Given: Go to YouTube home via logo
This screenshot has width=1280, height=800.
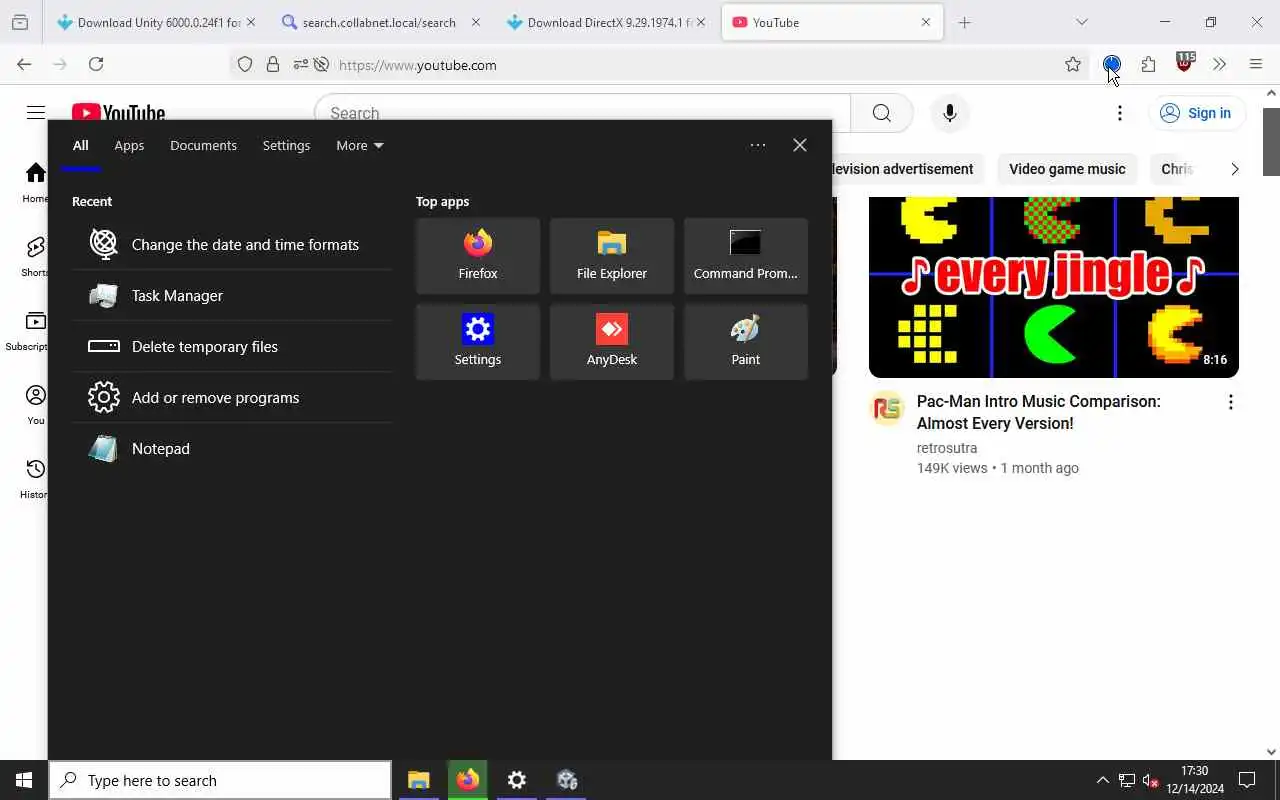Looking at the screenshot, I should [x=118, y=113].
